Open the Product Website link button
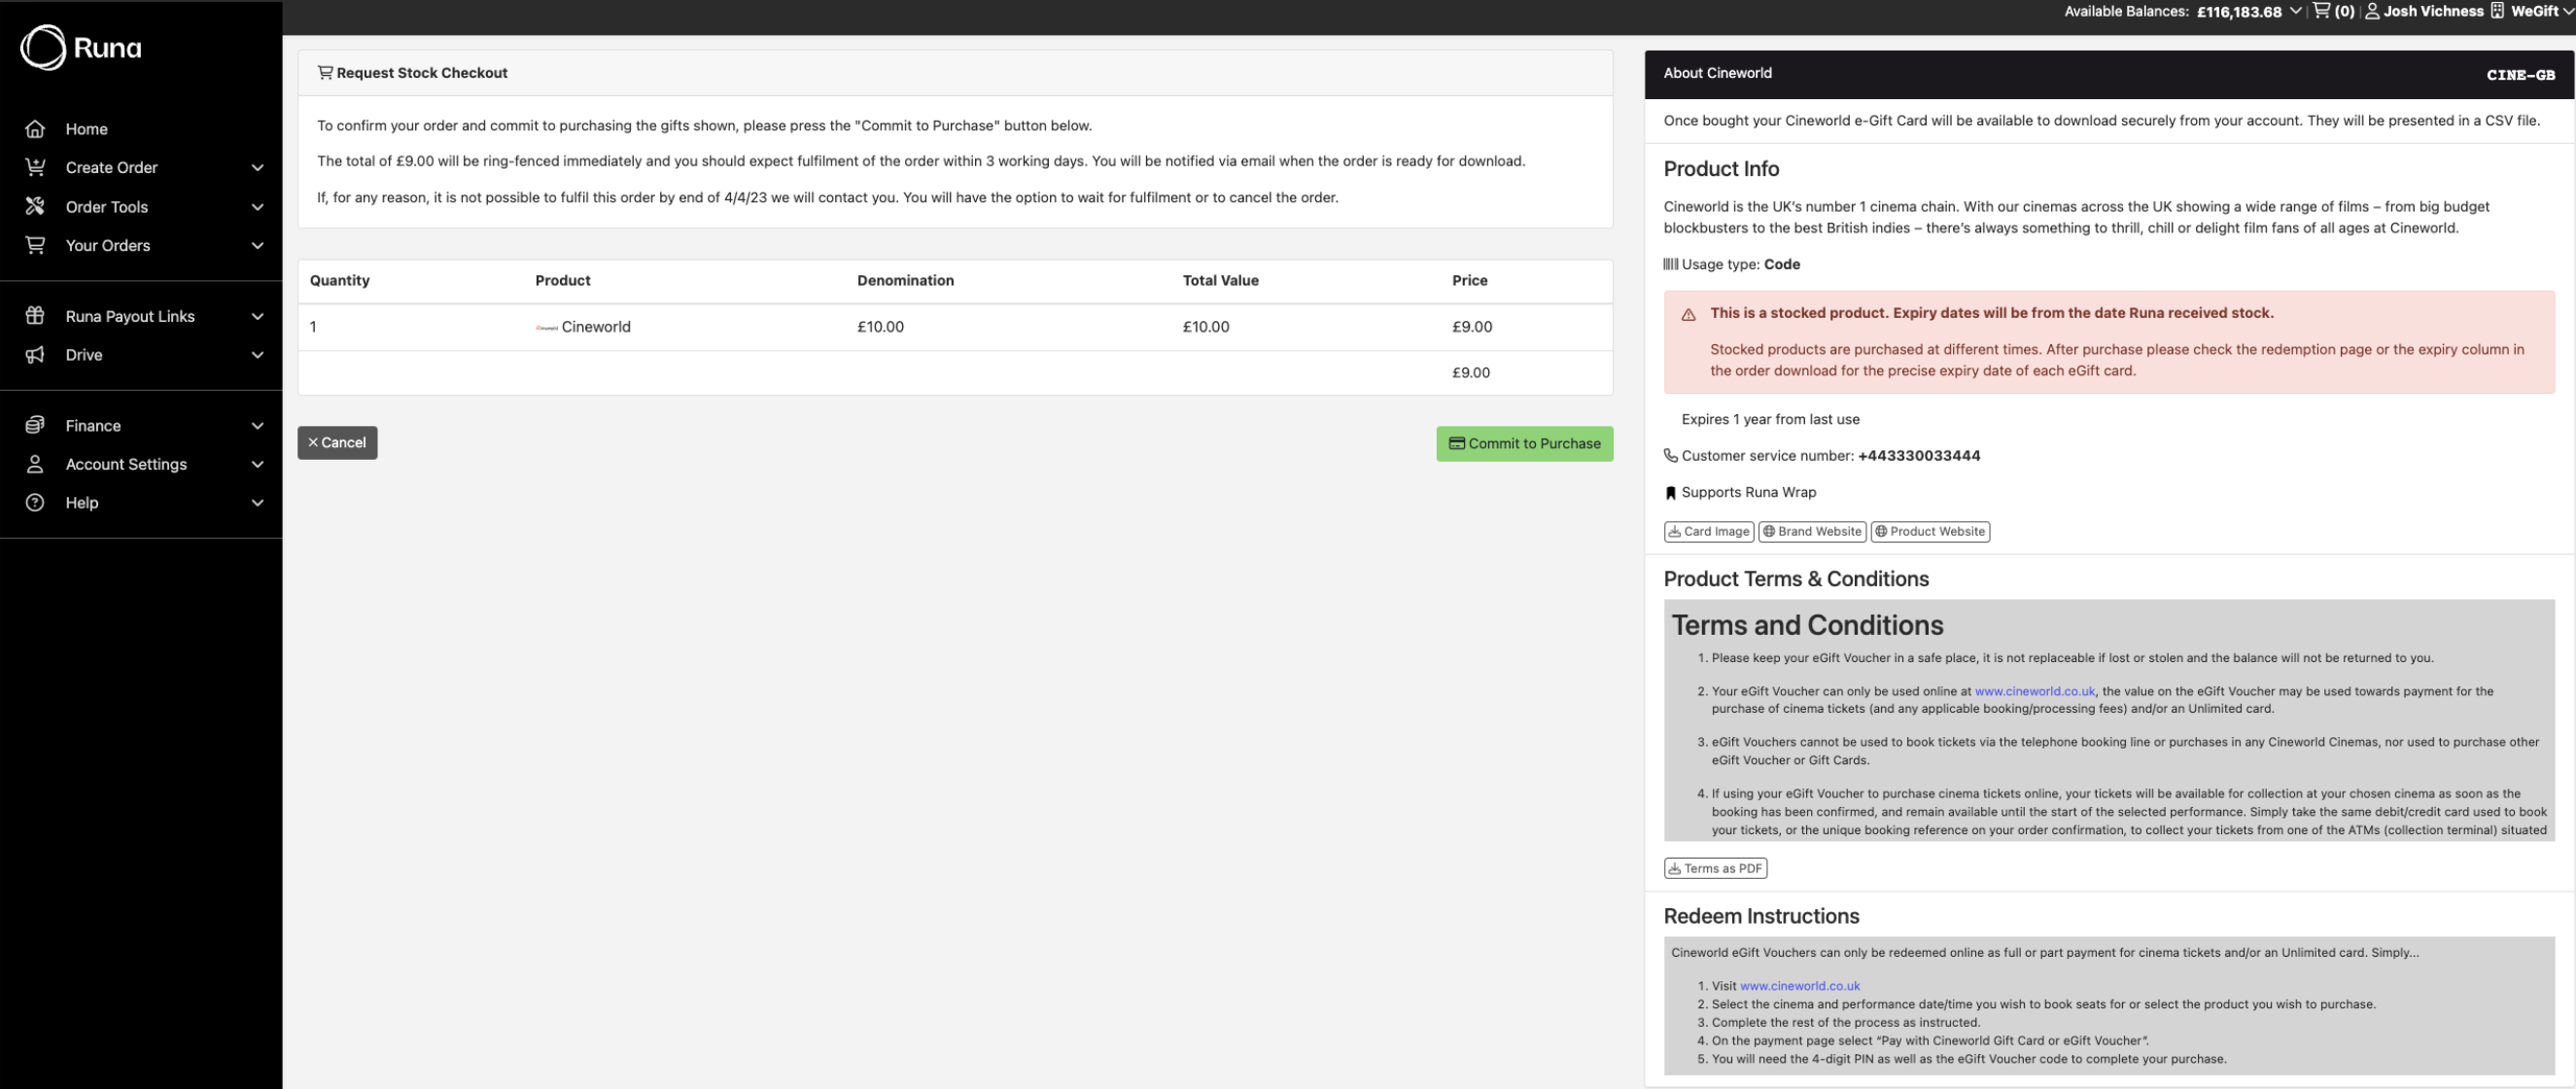The height and width of the screenshot is (1089, 2576). click(1930, 531)
